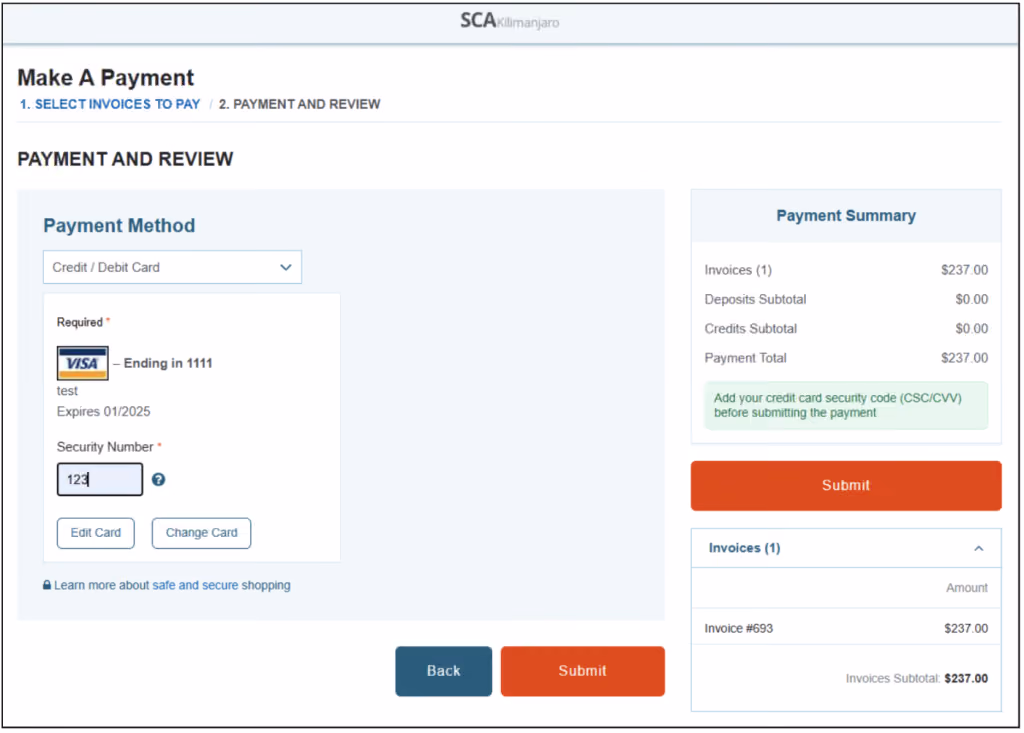This screenshot has width=1024, height=733.
Task: Click the Change Card button
Action: (x=201, y=533)
